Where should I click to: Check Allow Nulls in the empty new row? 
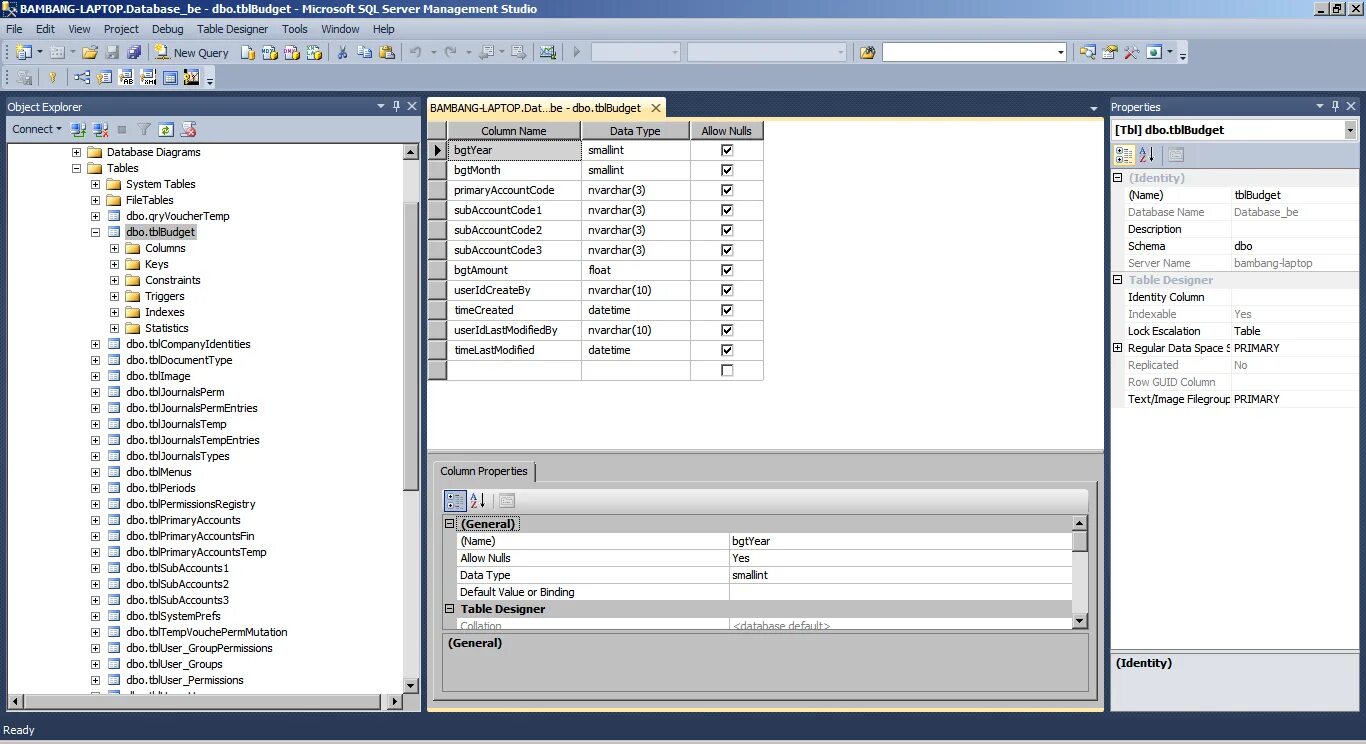[x=727, y=370]
